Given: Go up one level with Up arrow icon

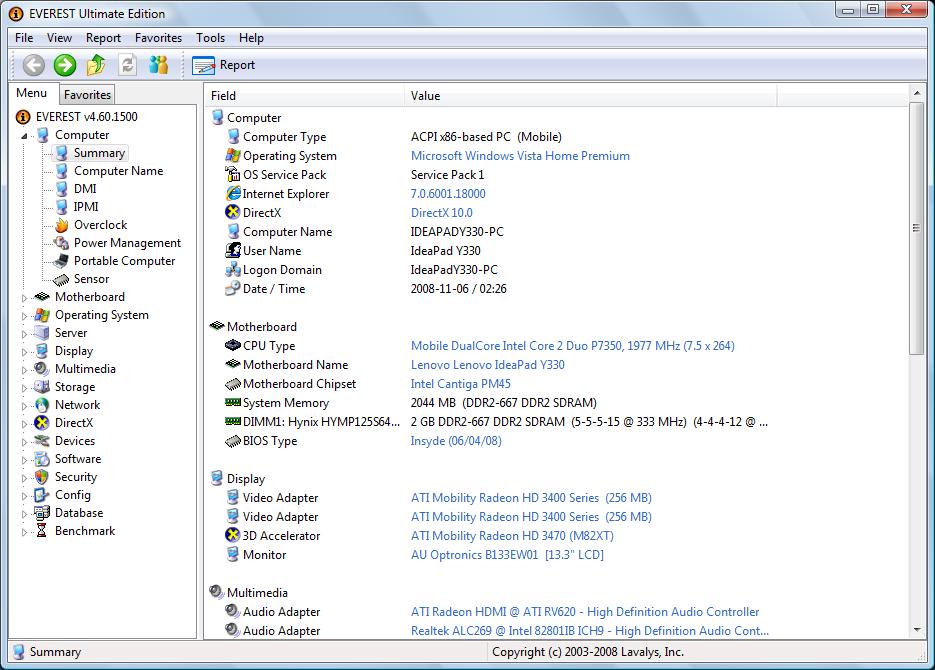Looking at the screenshot, I should 96,65.
